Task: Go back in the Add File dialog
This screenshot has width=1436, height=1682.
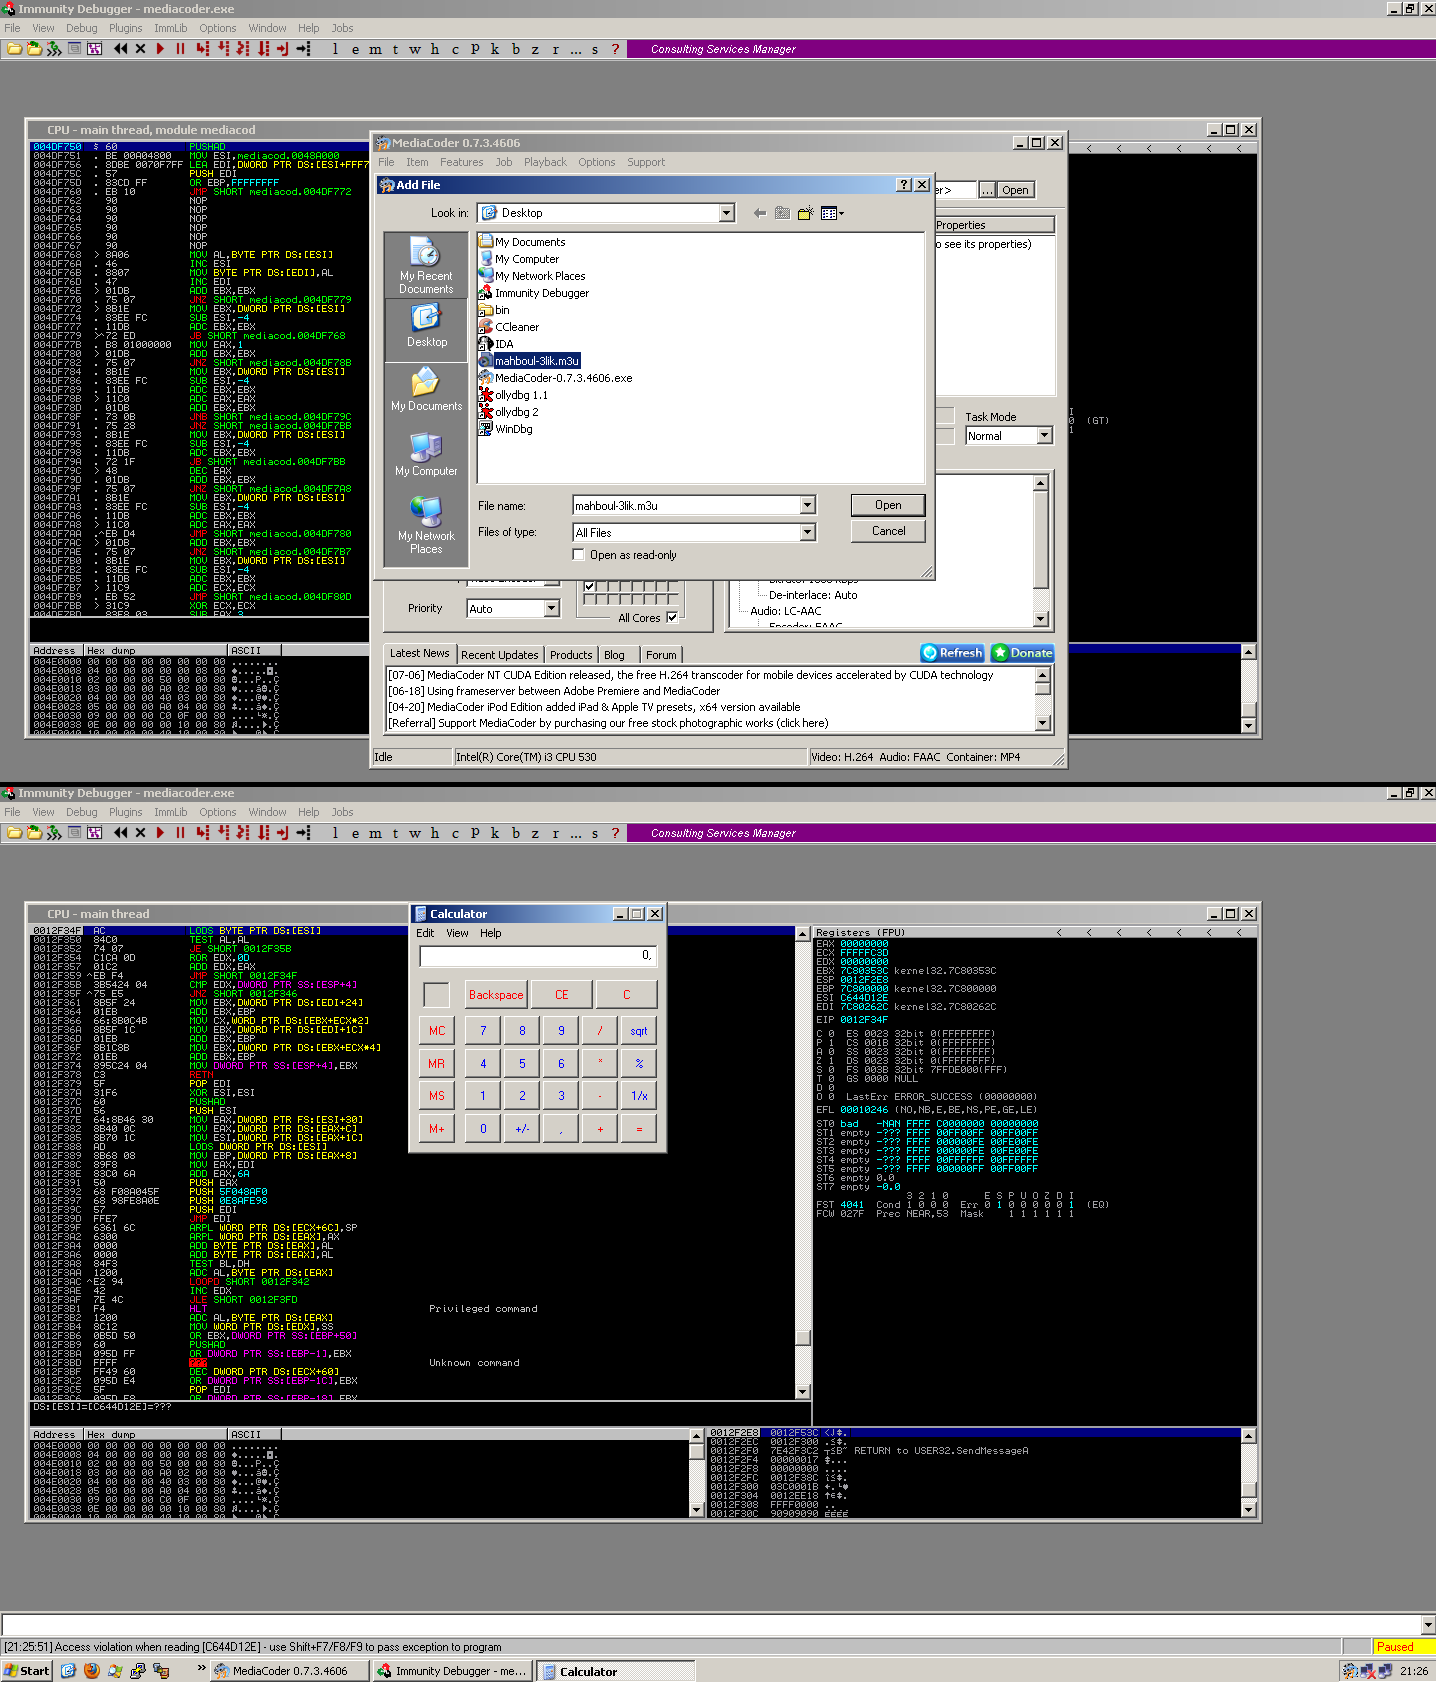Action: pyautogui.click(x=760, y=213)
